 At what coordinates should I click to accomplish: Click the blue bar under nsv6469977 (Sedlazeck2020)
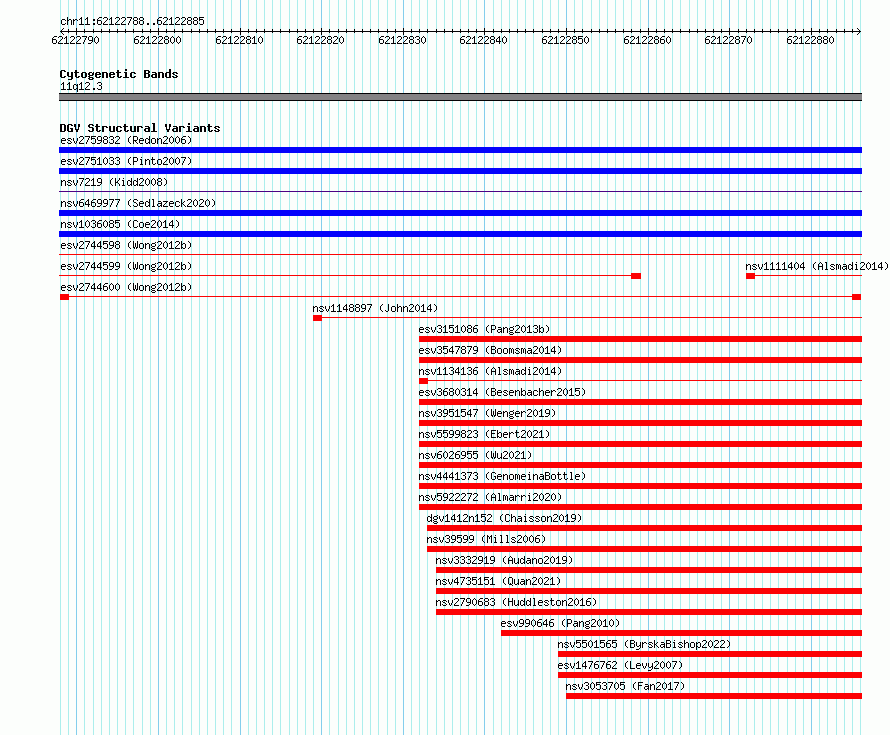460,213
